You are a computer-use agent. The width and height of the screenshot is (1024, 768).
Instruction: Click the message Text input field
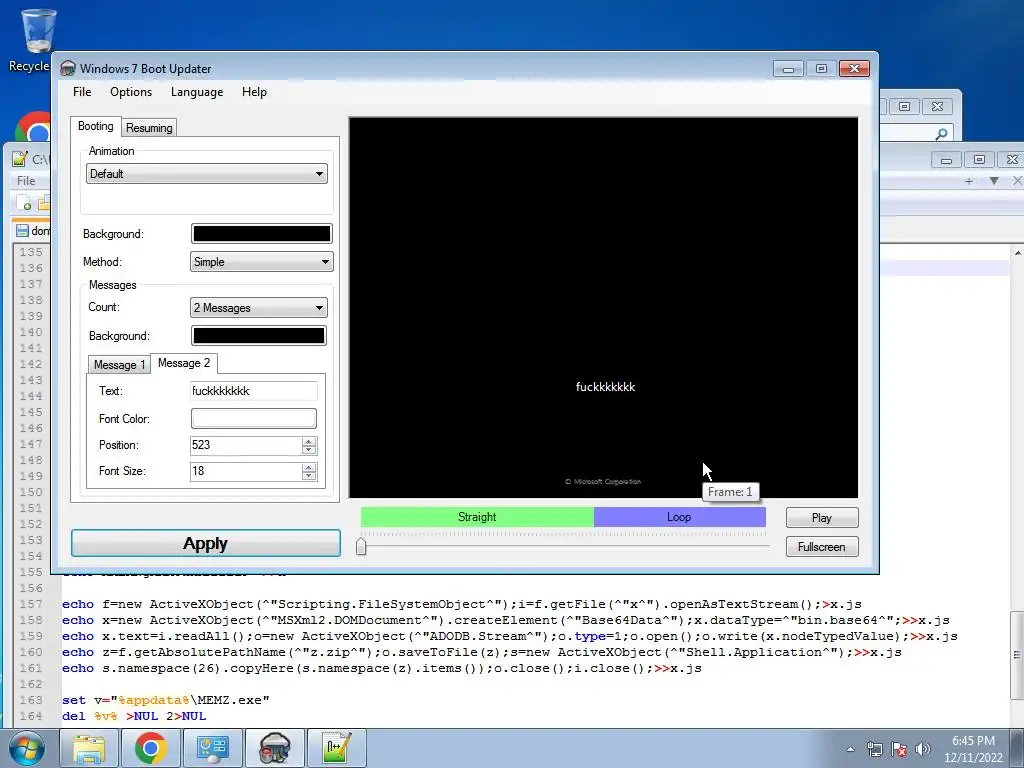tap(253, 391)
